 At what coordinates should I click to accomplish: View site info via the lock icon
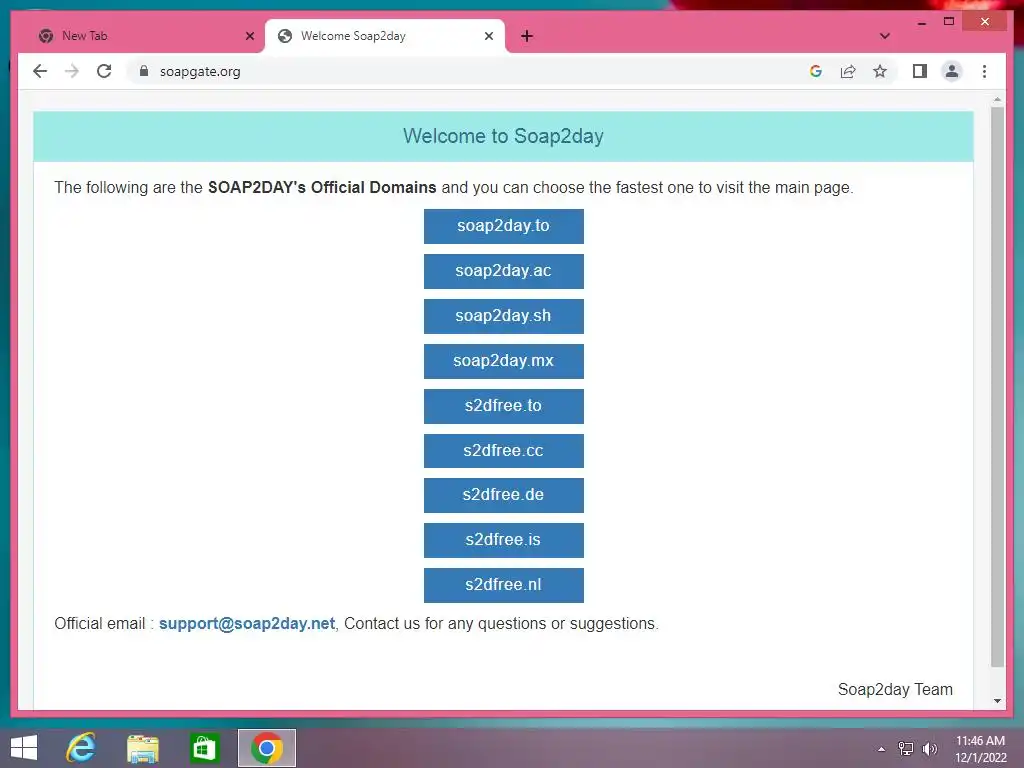(x=144, y=71)
